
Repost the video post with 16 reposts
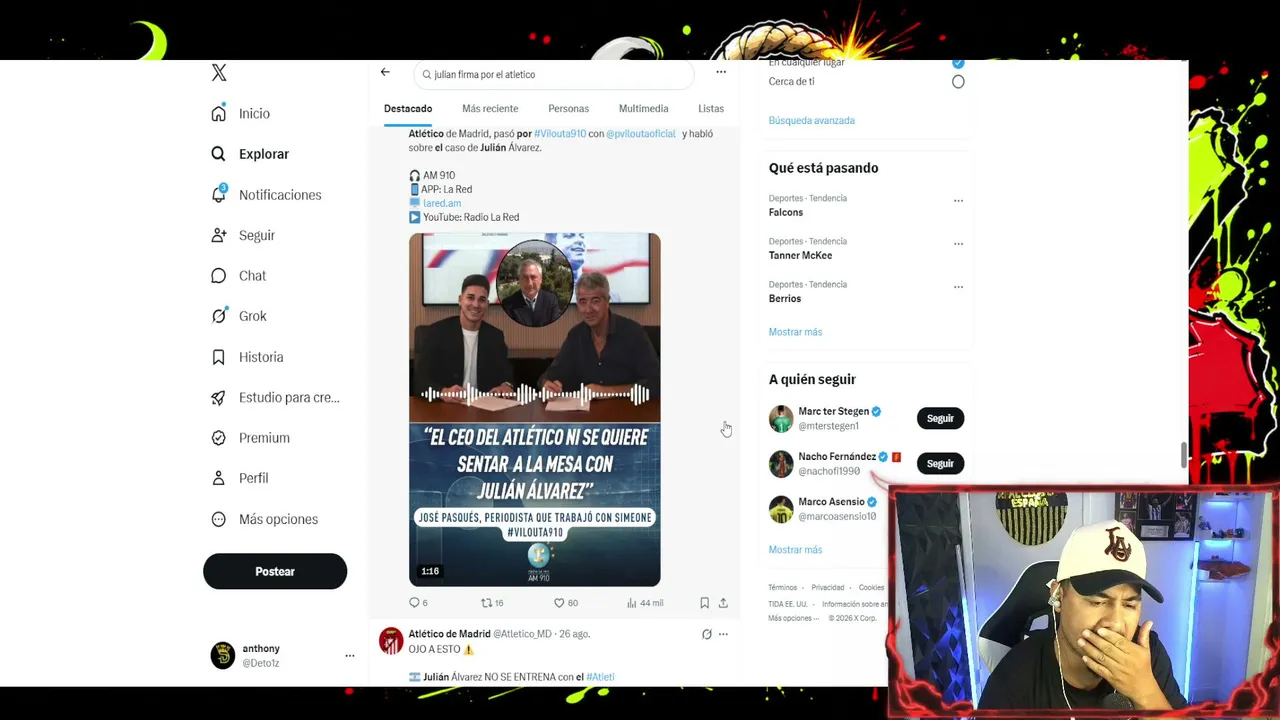(492, 603)
